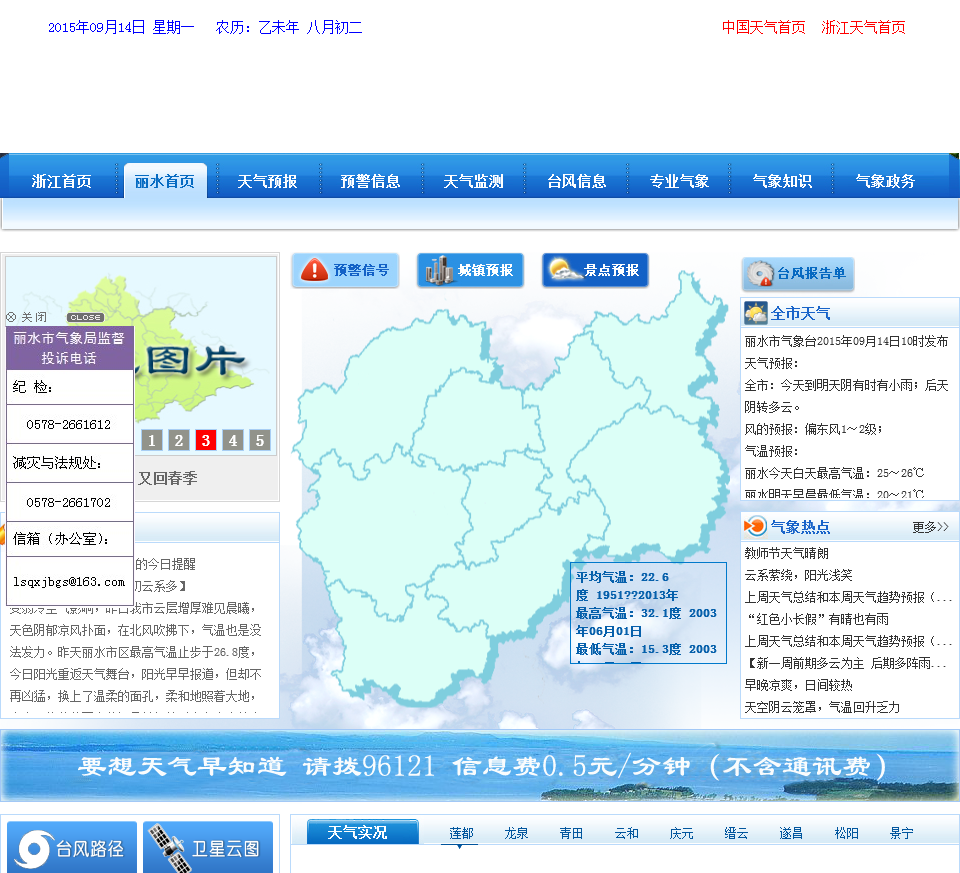Show slideshow image number 5
Viewport: 960px width, 873px height.
260,440
